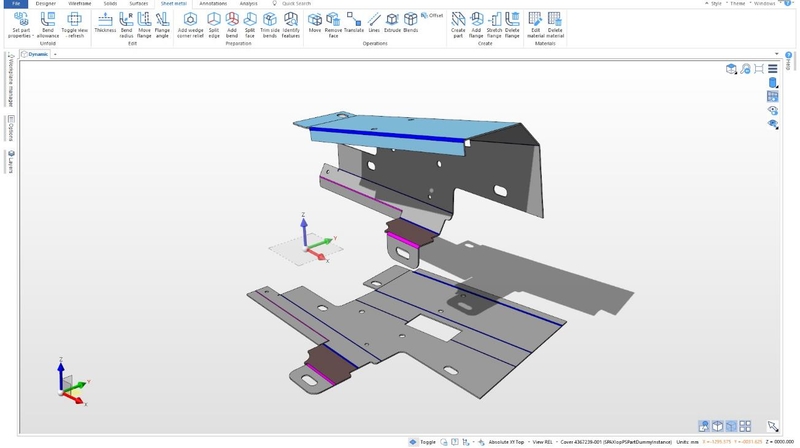The height and width of the screenshot is (448, 800).
Task: Switch to the Designer tab
Action: click(x=45, y=4)
